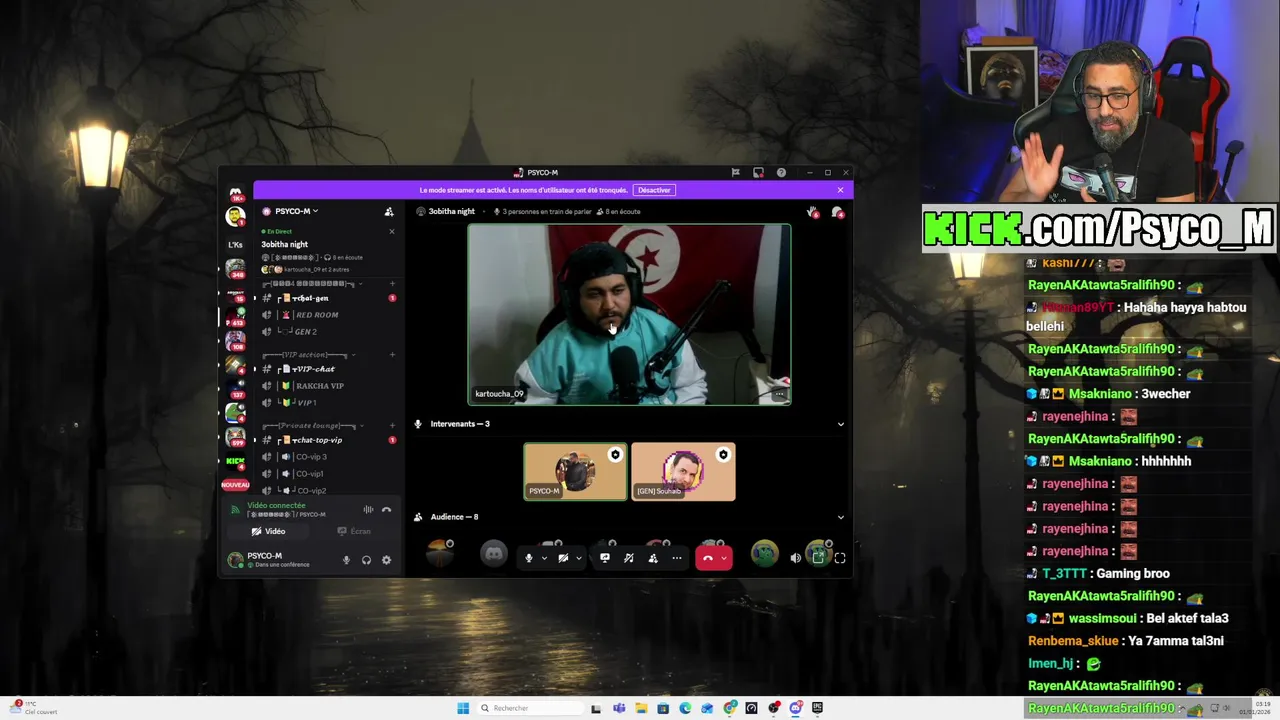Toggle microphone in stage control bar
The image size is (1280, 720).
[529, 558]
